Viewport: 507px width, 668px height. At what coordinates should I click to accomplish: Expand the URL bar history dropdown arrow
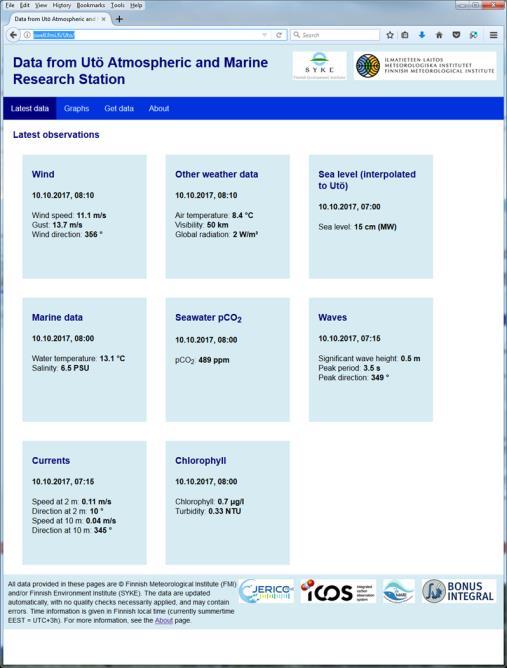tap(265, 35)
